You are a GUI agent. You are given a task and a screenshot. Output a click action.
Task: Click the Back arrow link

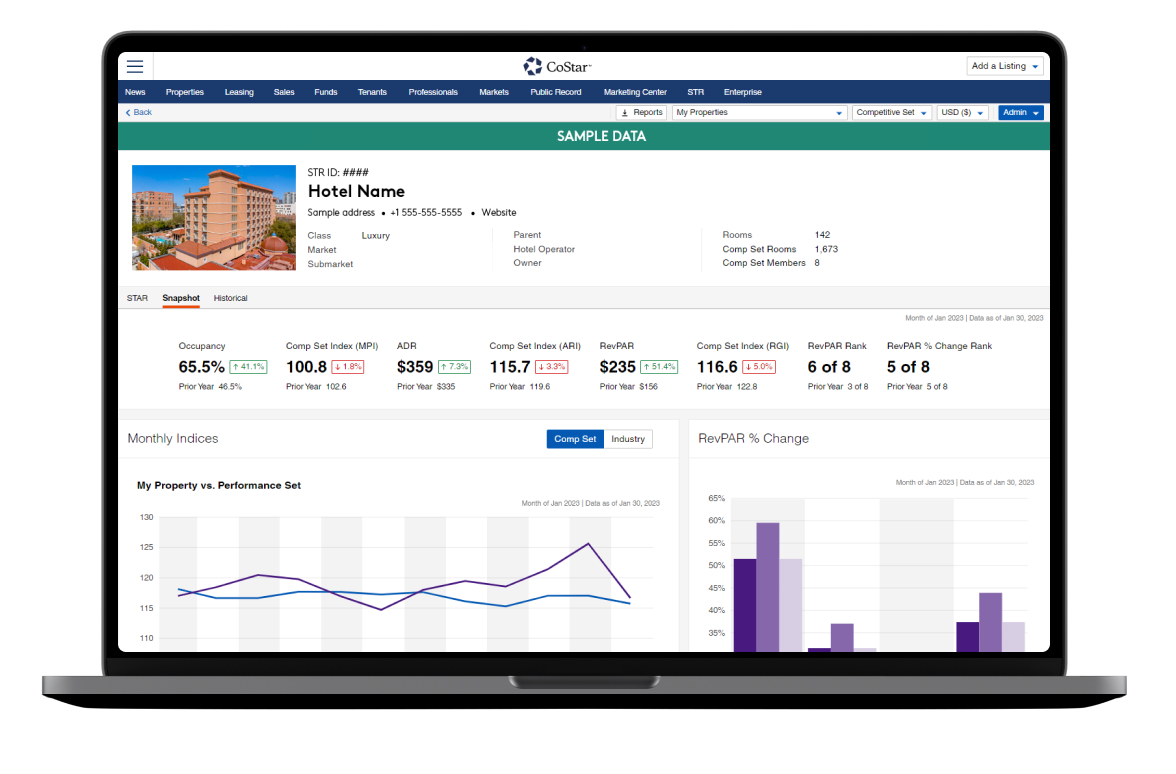(138, 113)
